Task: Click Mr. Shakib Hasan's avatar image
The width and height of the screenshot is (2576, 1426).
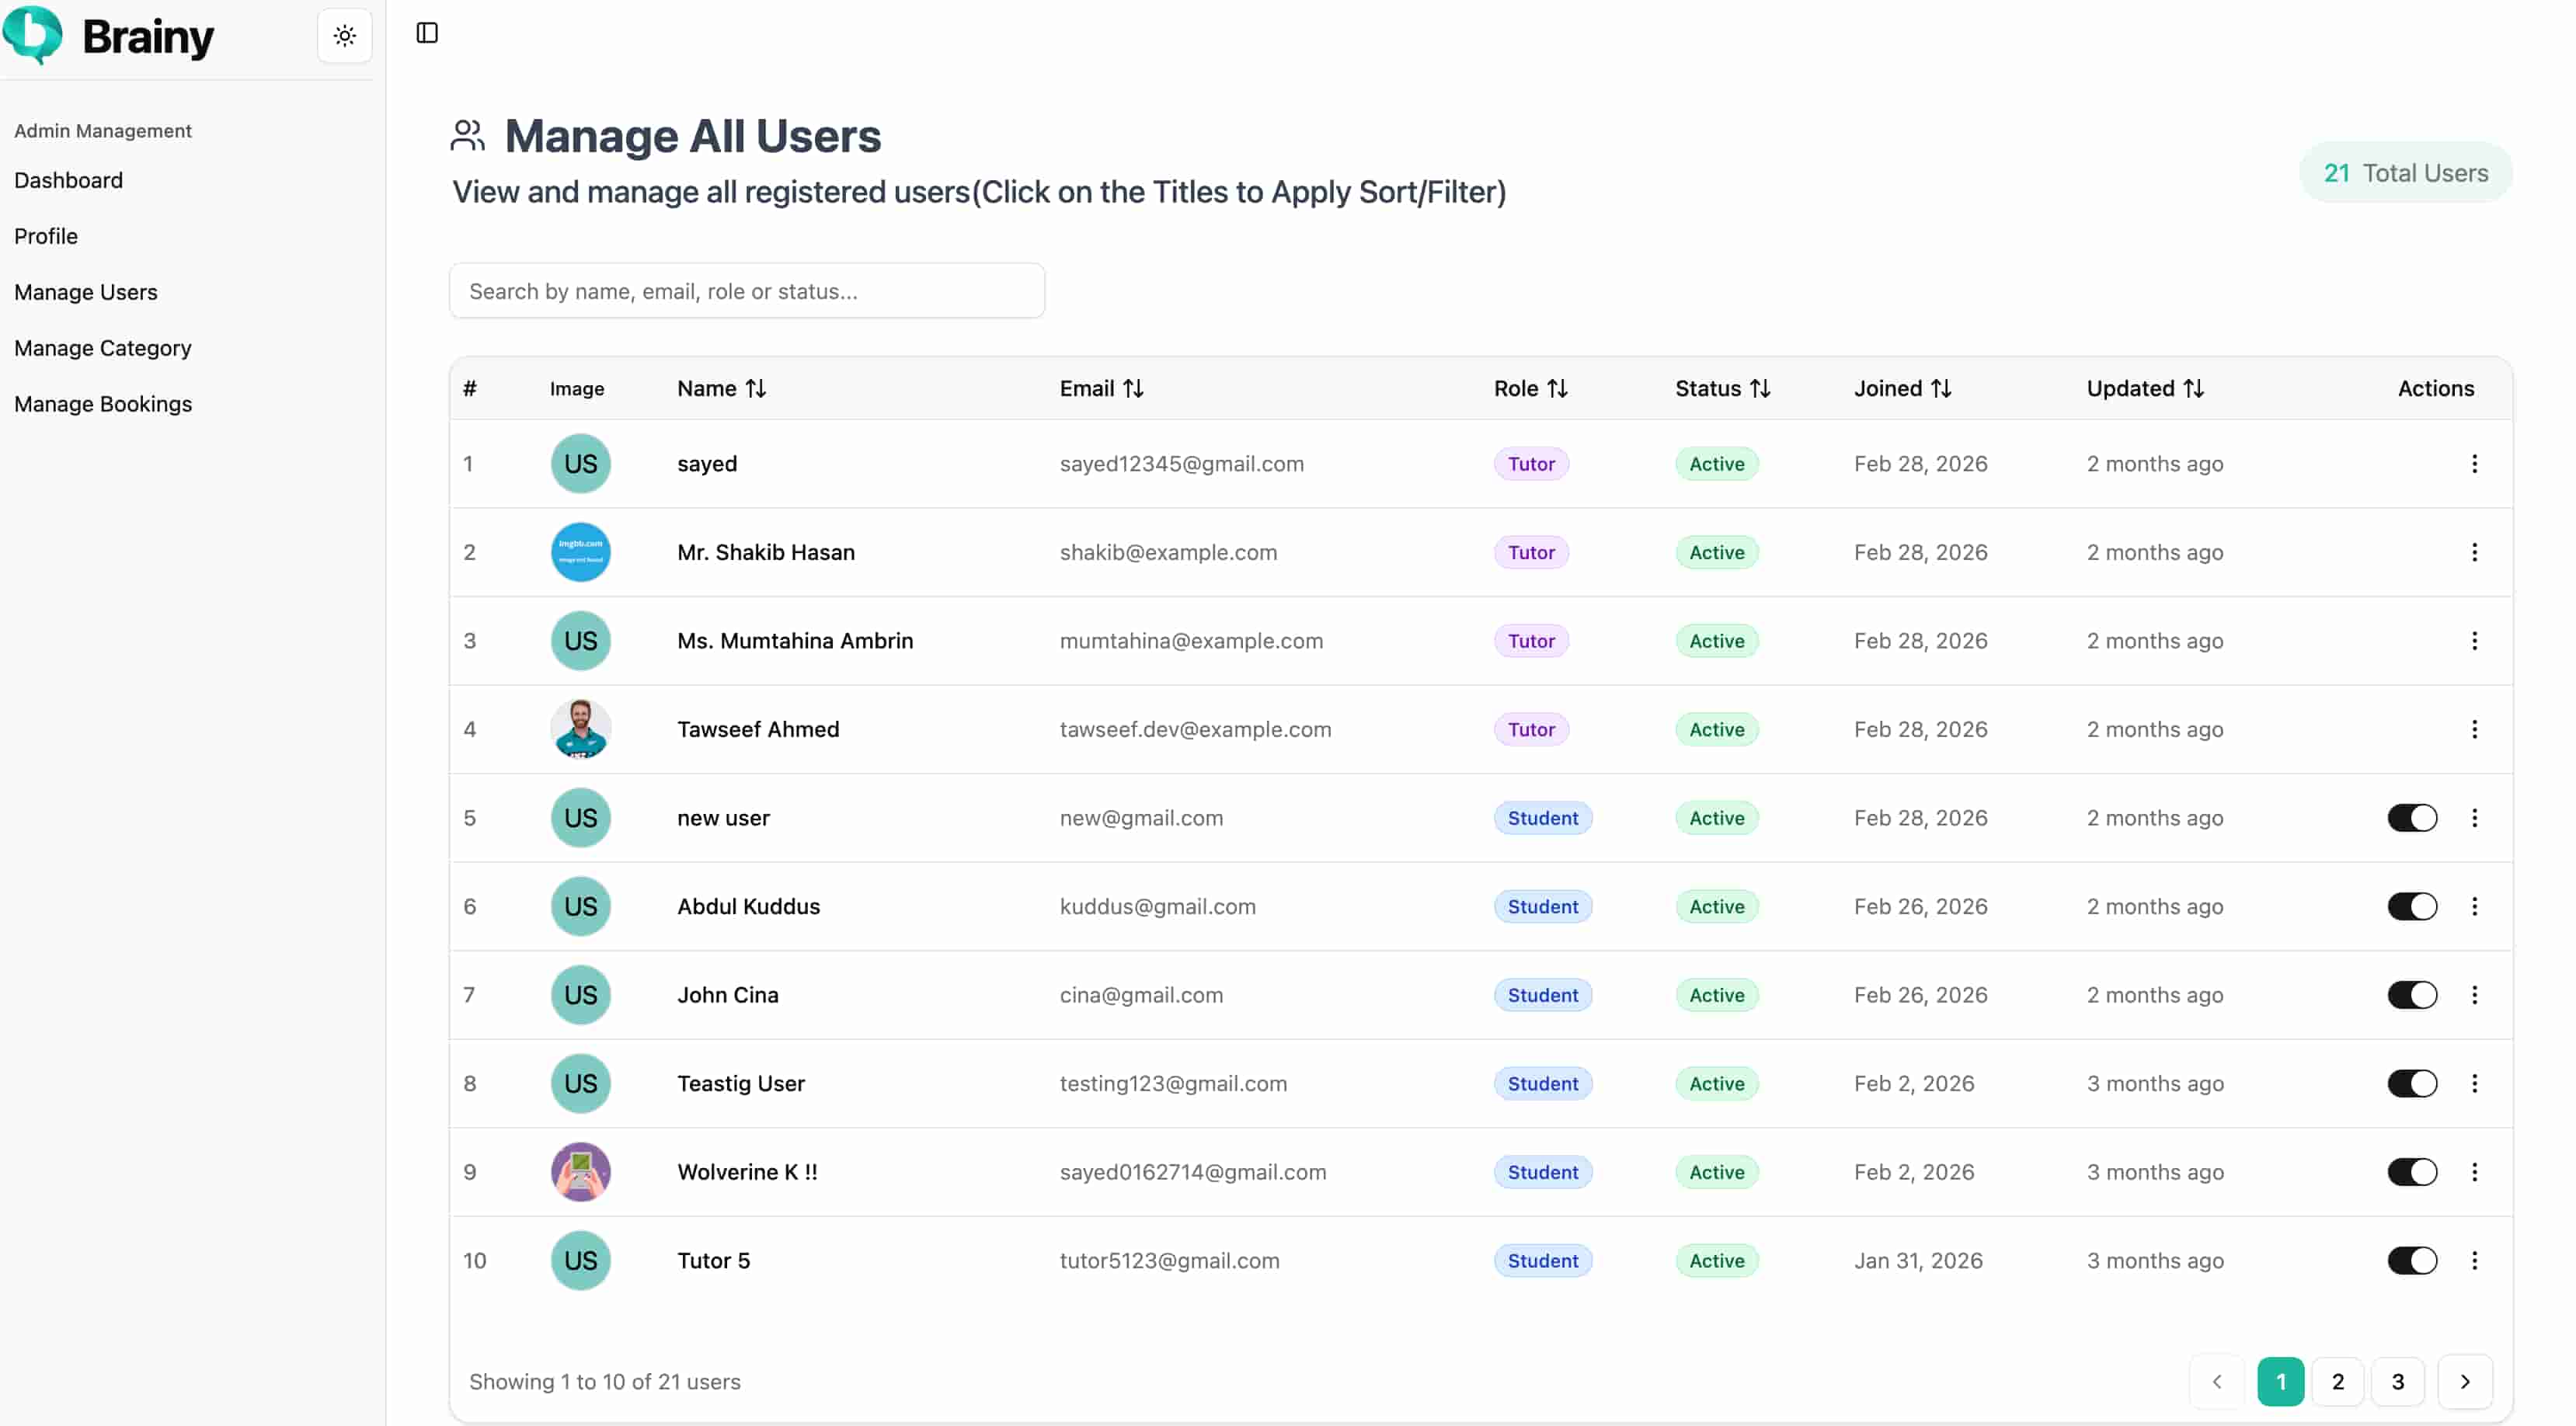Action: tap(581, 552)
